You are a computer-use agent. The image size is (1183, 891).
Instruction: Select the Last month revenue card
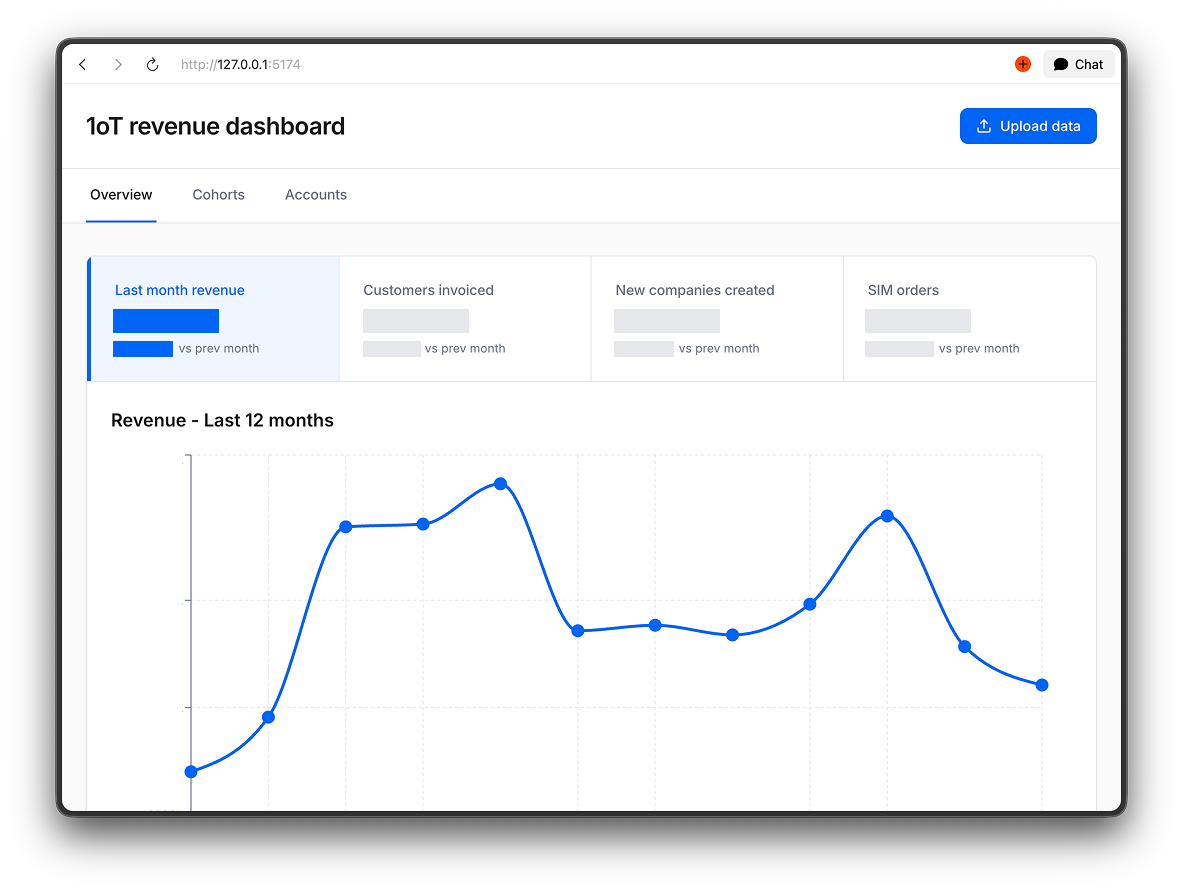213,318
